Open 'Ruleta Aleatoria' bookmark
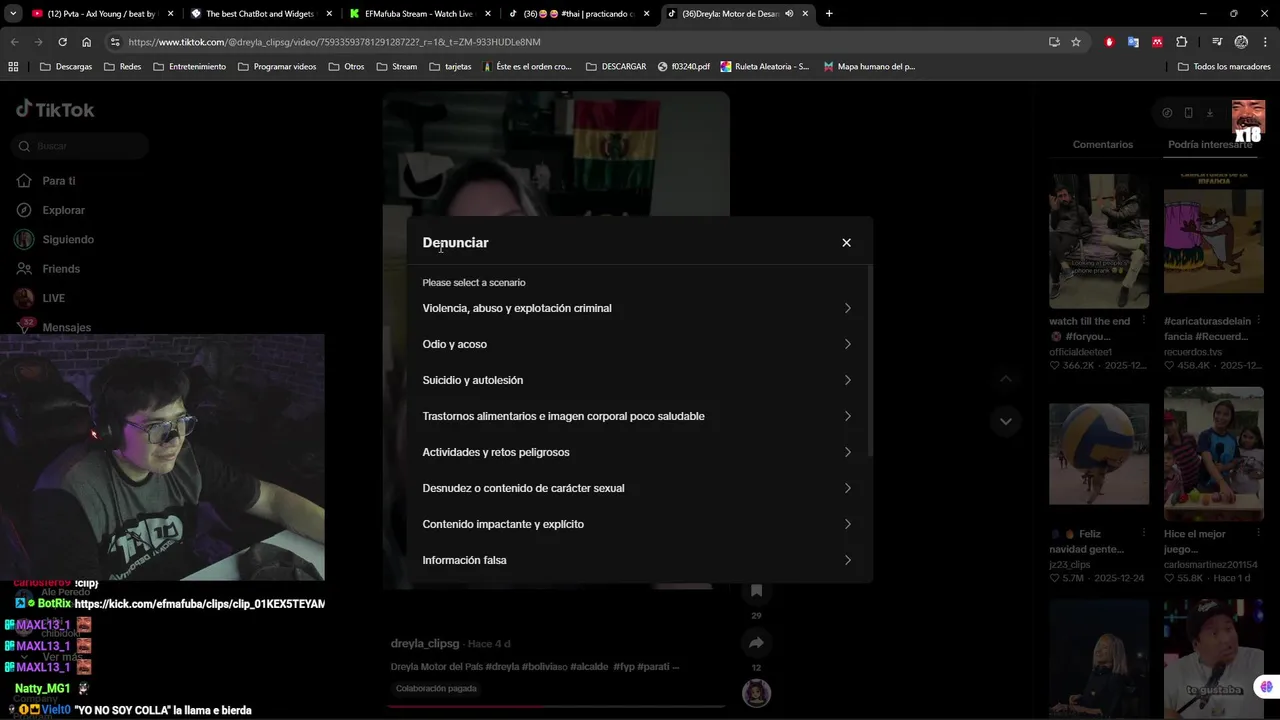This screenshot has height=720, width=1280. coord(765,67)
